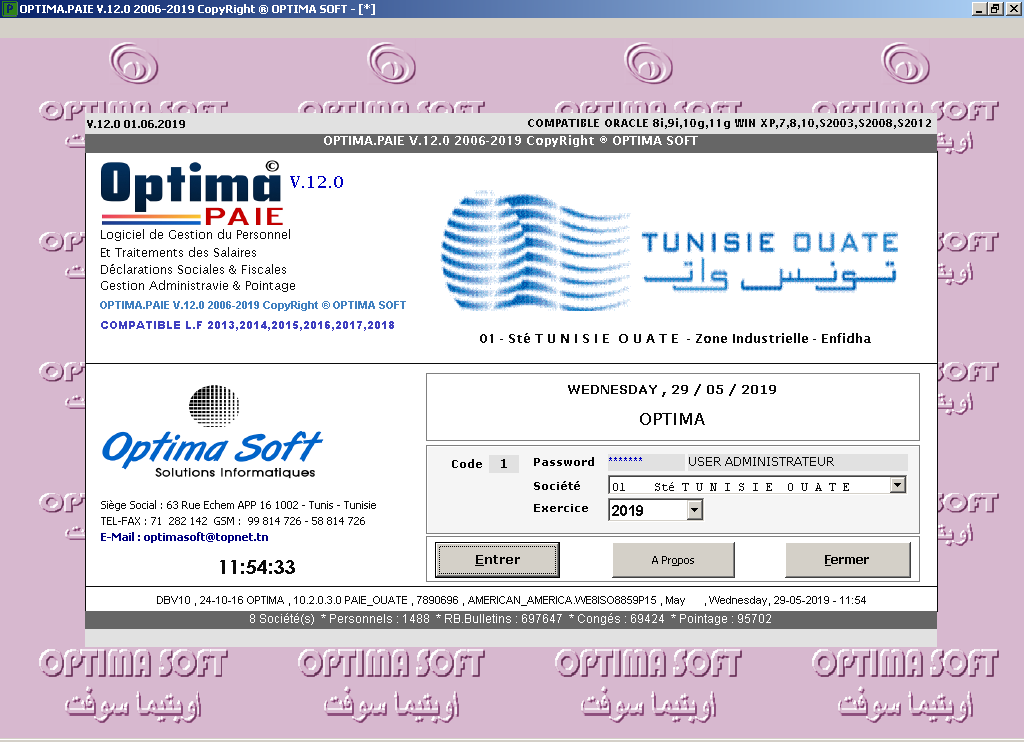Click the TEL-FAX phone numbers line
Image resolution: width=1024 pixels, height=742 pixels.
coord(232,521)
